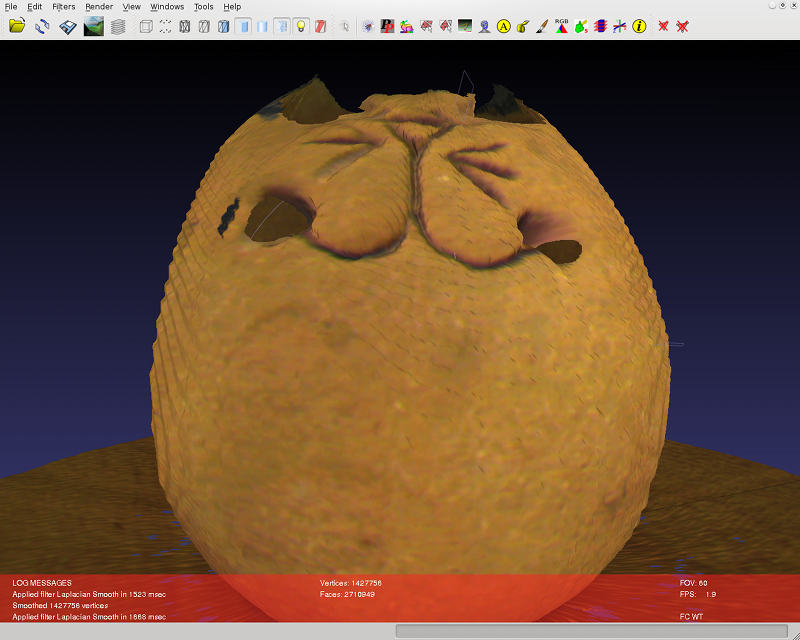Switch to points render mode
Viewport: 800px width, 640px height.
165,26
